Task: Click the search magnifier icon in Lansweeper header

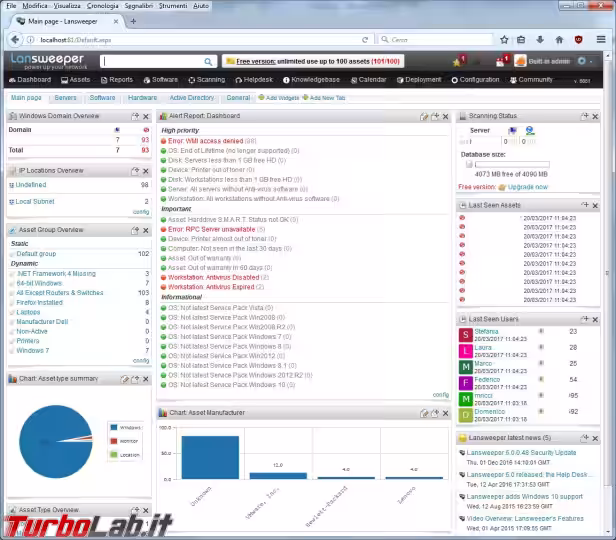Action: pos(208,62)
